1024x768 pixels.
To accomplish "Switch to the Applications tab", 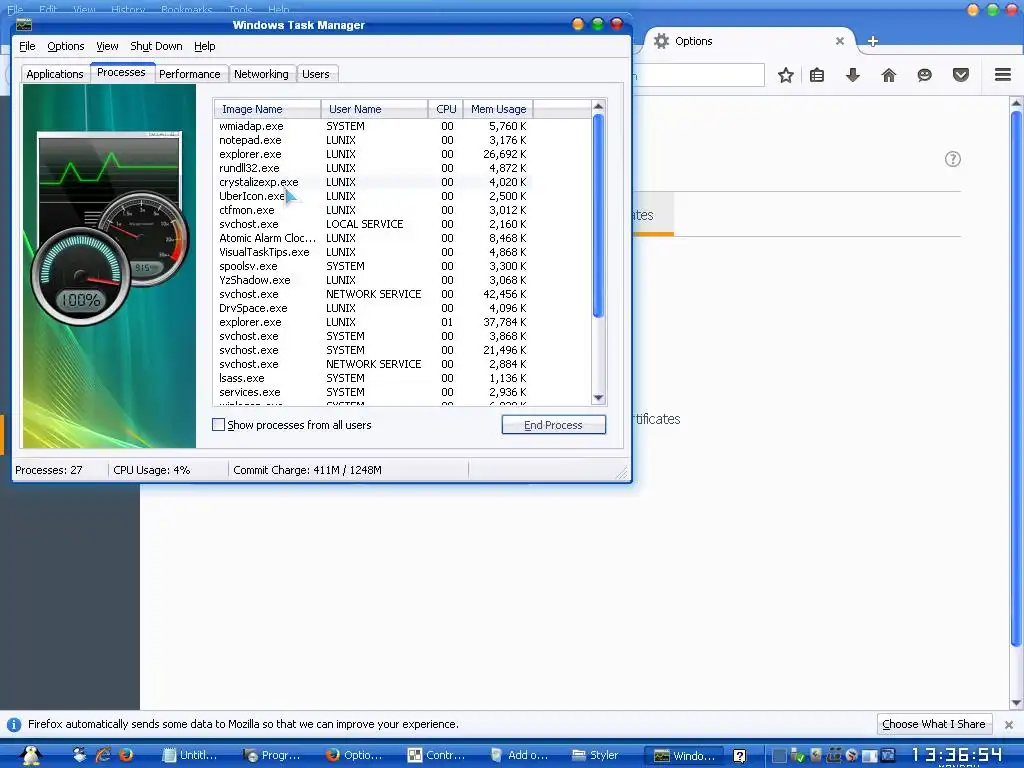I will (55, 74).
